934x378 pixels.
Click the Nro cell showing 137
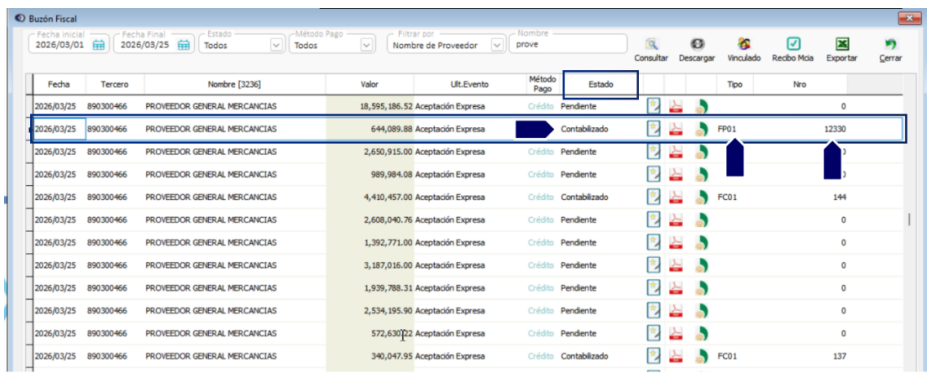pyautogui.click(x=839, y=356)
